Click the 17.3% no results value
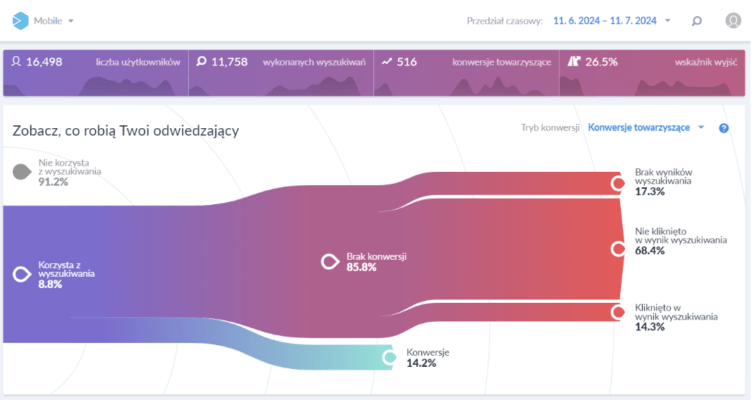The height and width of the screenshot is (400, 754). (650, 191)
